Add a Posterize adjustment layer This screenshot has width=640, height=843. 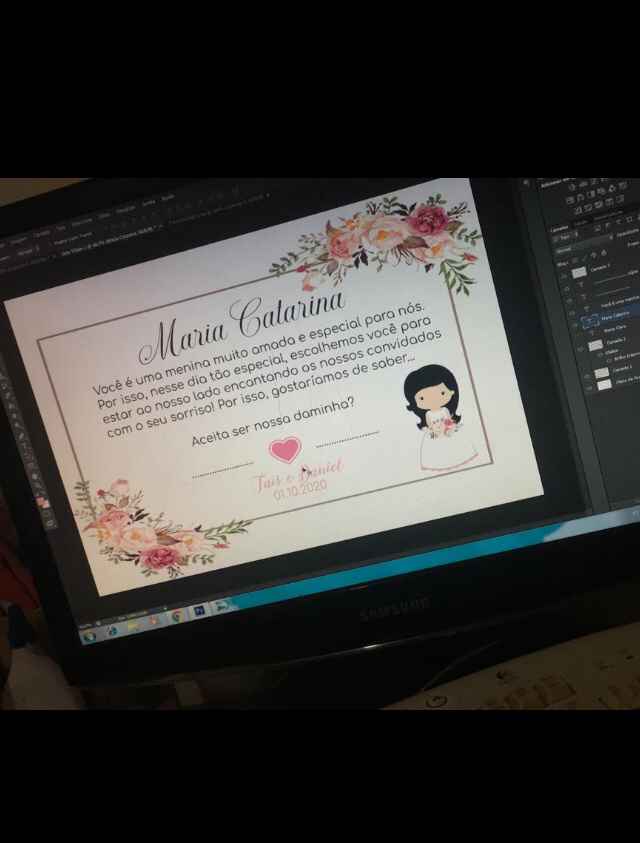click(588, 207)
